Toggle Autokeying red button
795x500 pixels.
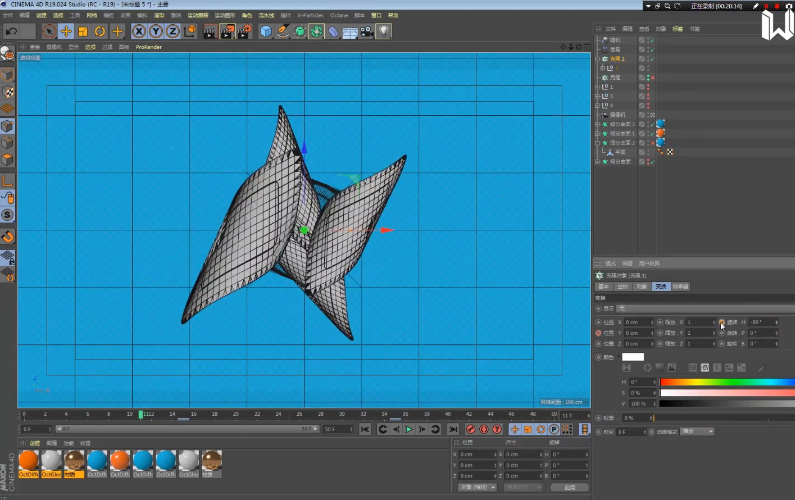484,430
